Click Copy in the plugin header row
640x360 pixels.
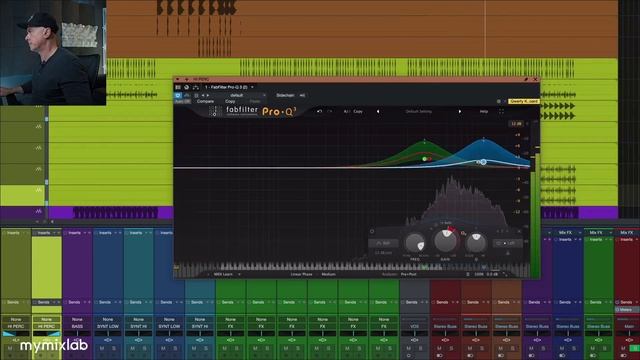tap(230, 101)
